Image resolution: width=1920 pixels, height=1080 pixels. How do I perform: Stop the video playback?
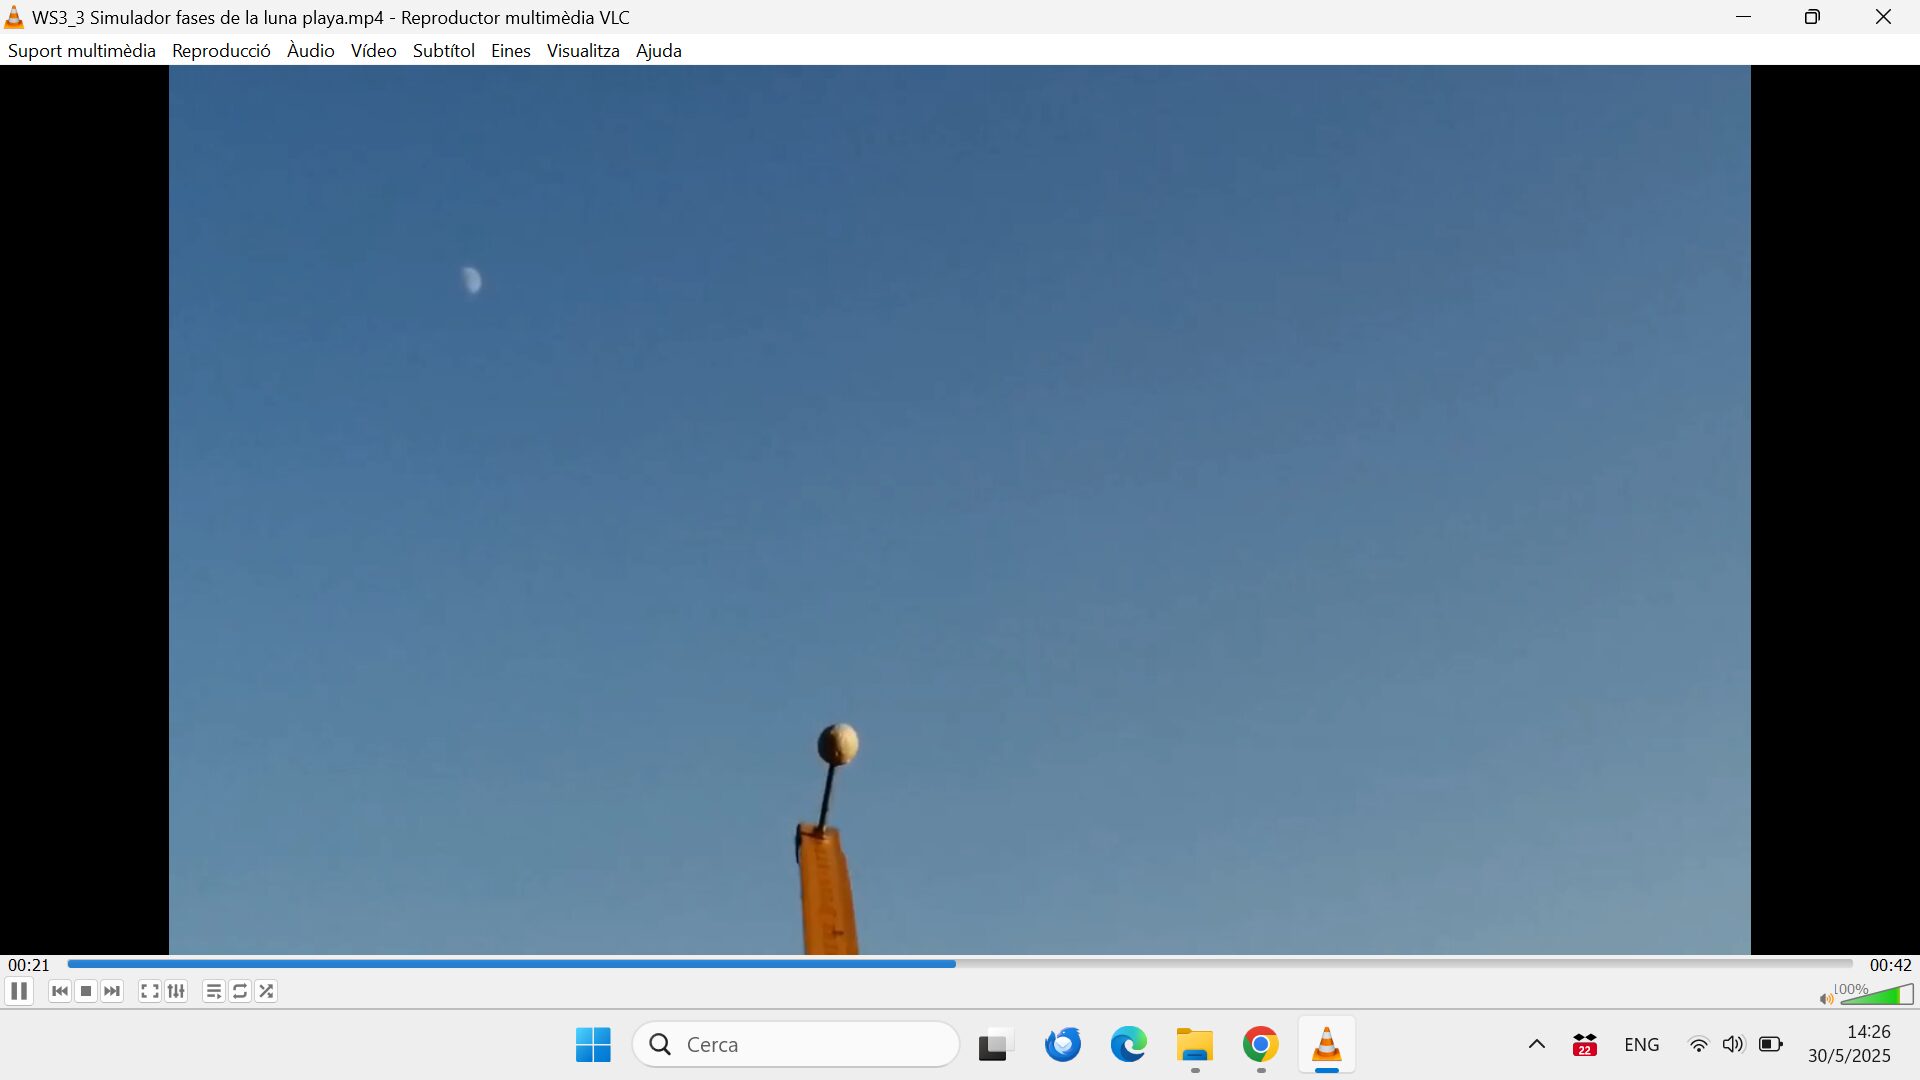[86, 991]
